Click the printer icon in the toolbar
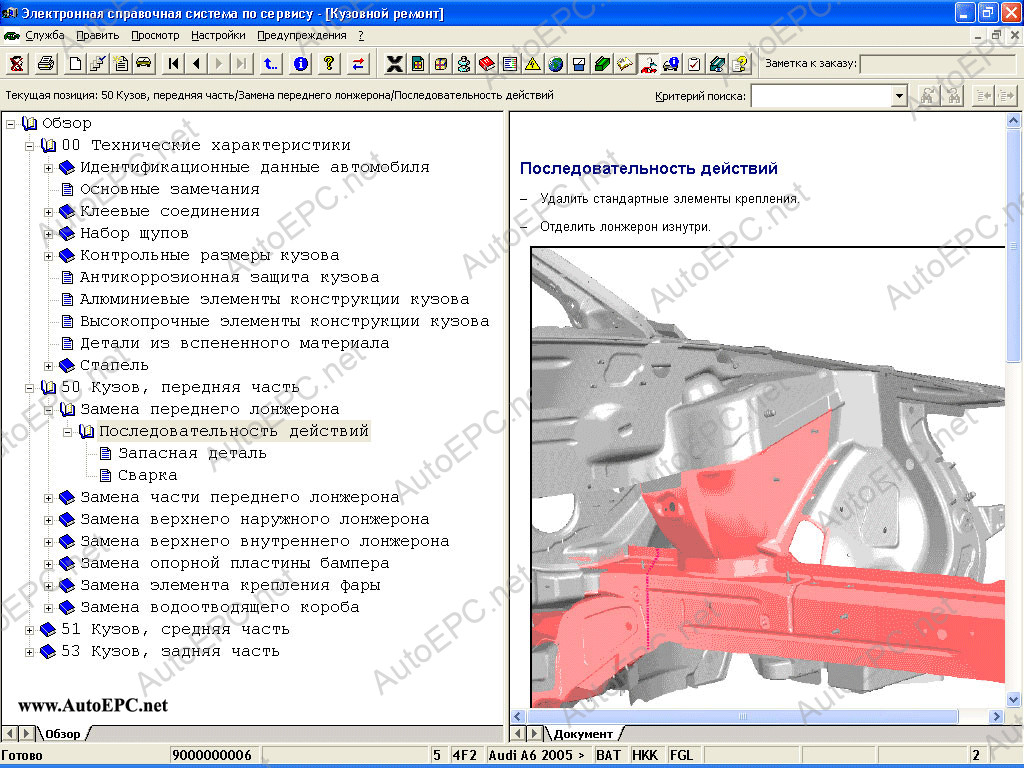 (x=46, y=64)
